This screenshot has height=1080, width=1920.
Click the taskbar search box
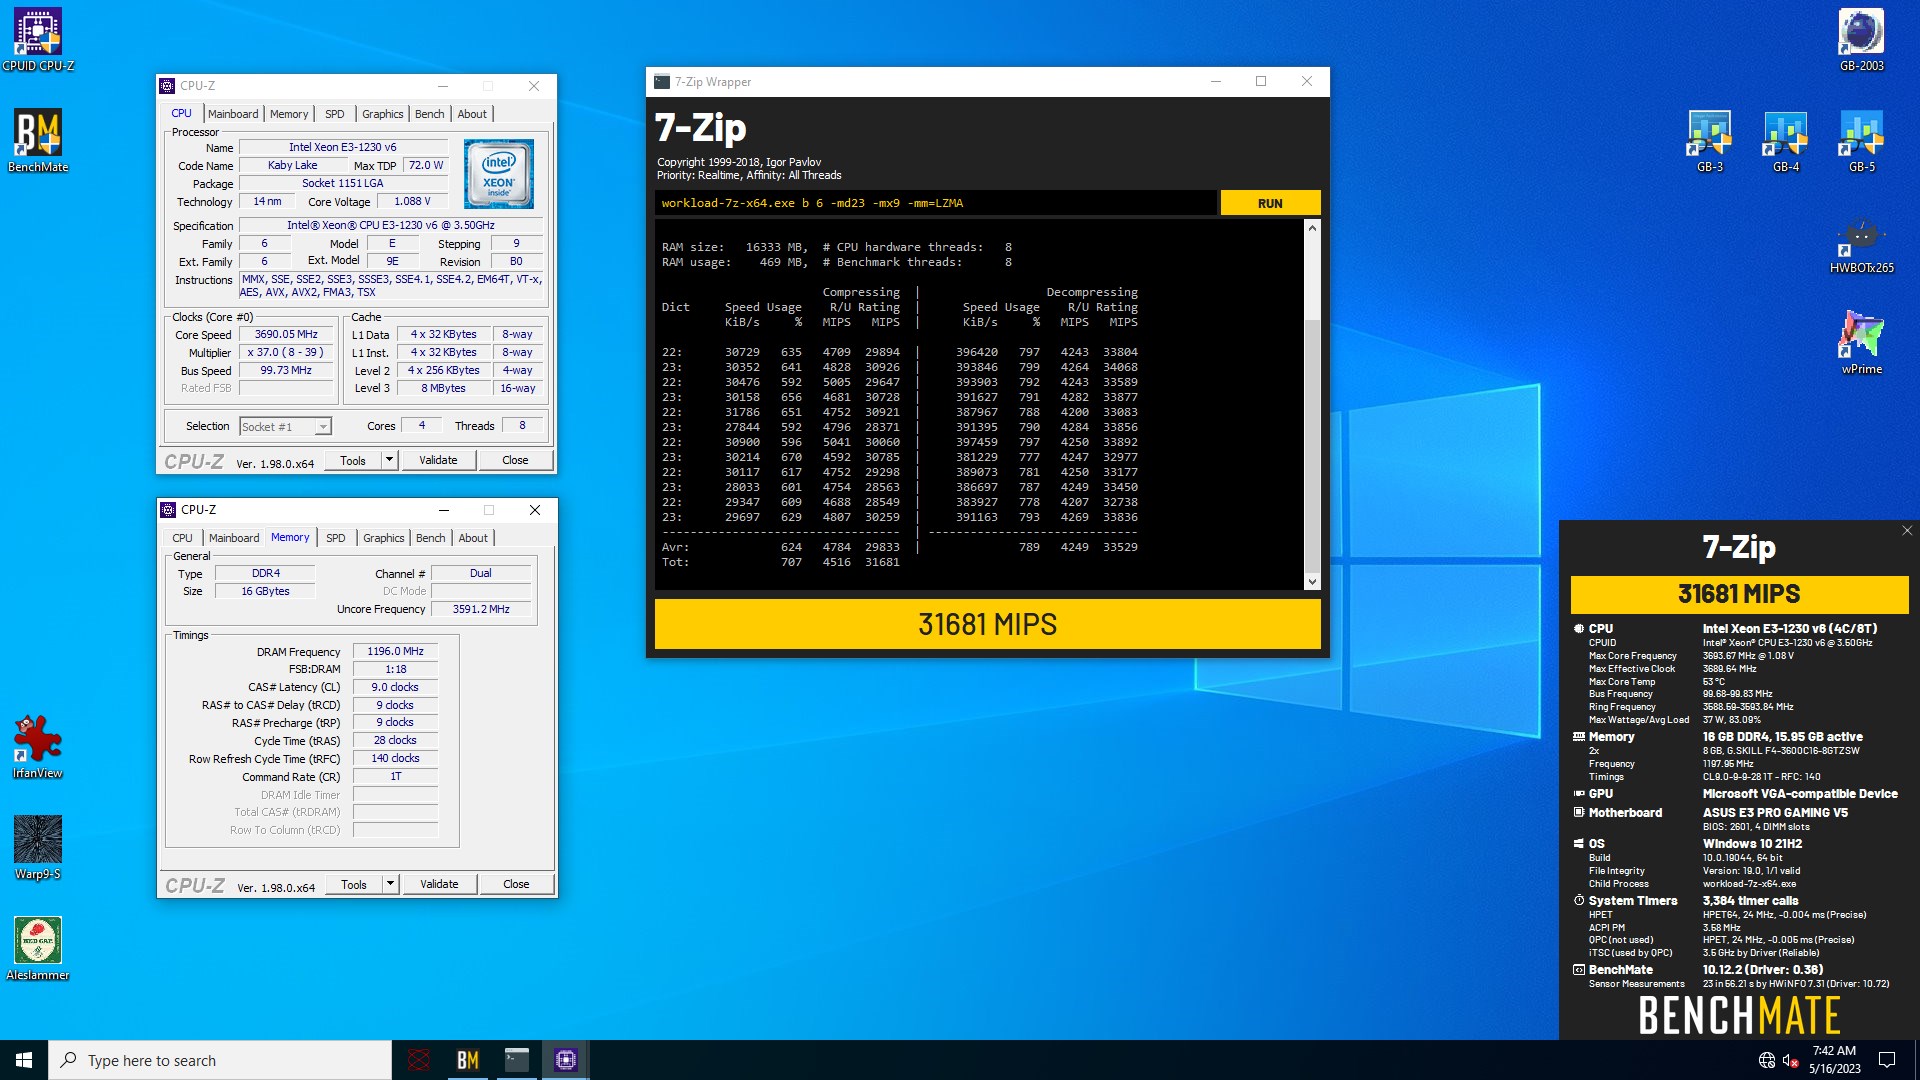click(x=220, y=1060)
